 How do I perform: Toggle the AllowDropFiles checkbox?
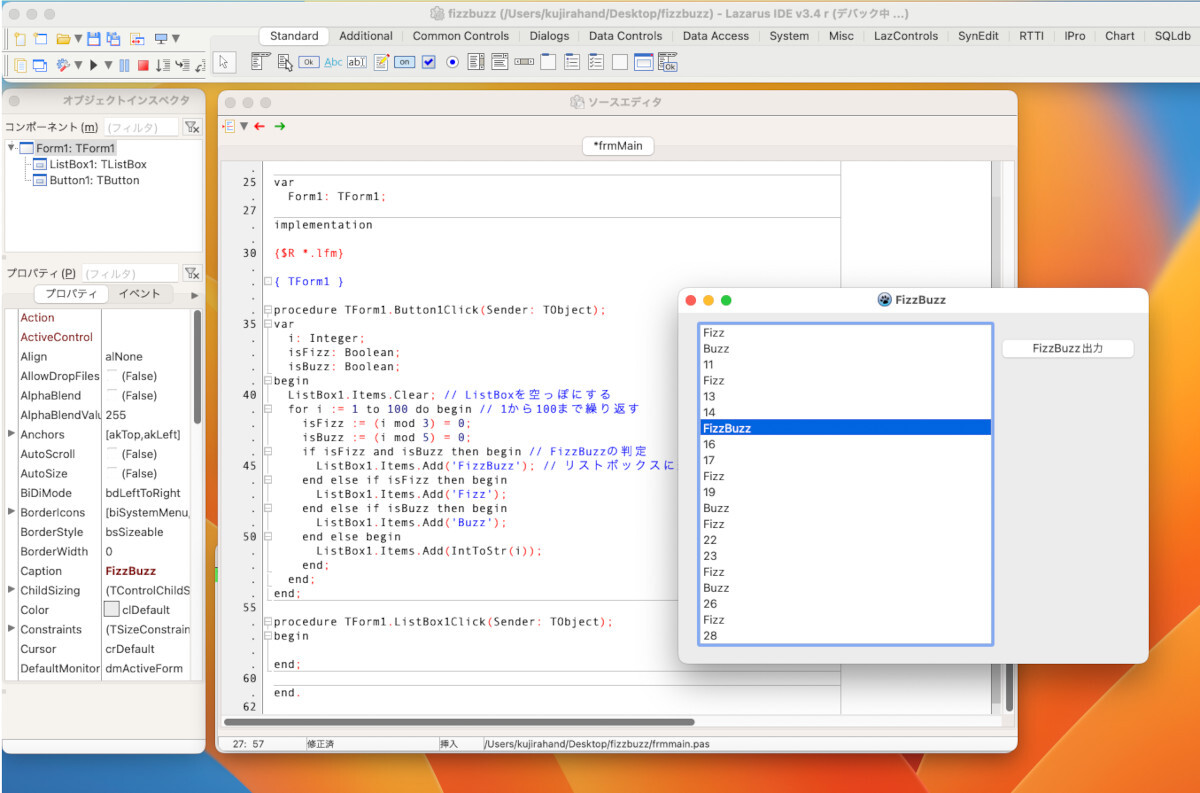coord(111,376)
